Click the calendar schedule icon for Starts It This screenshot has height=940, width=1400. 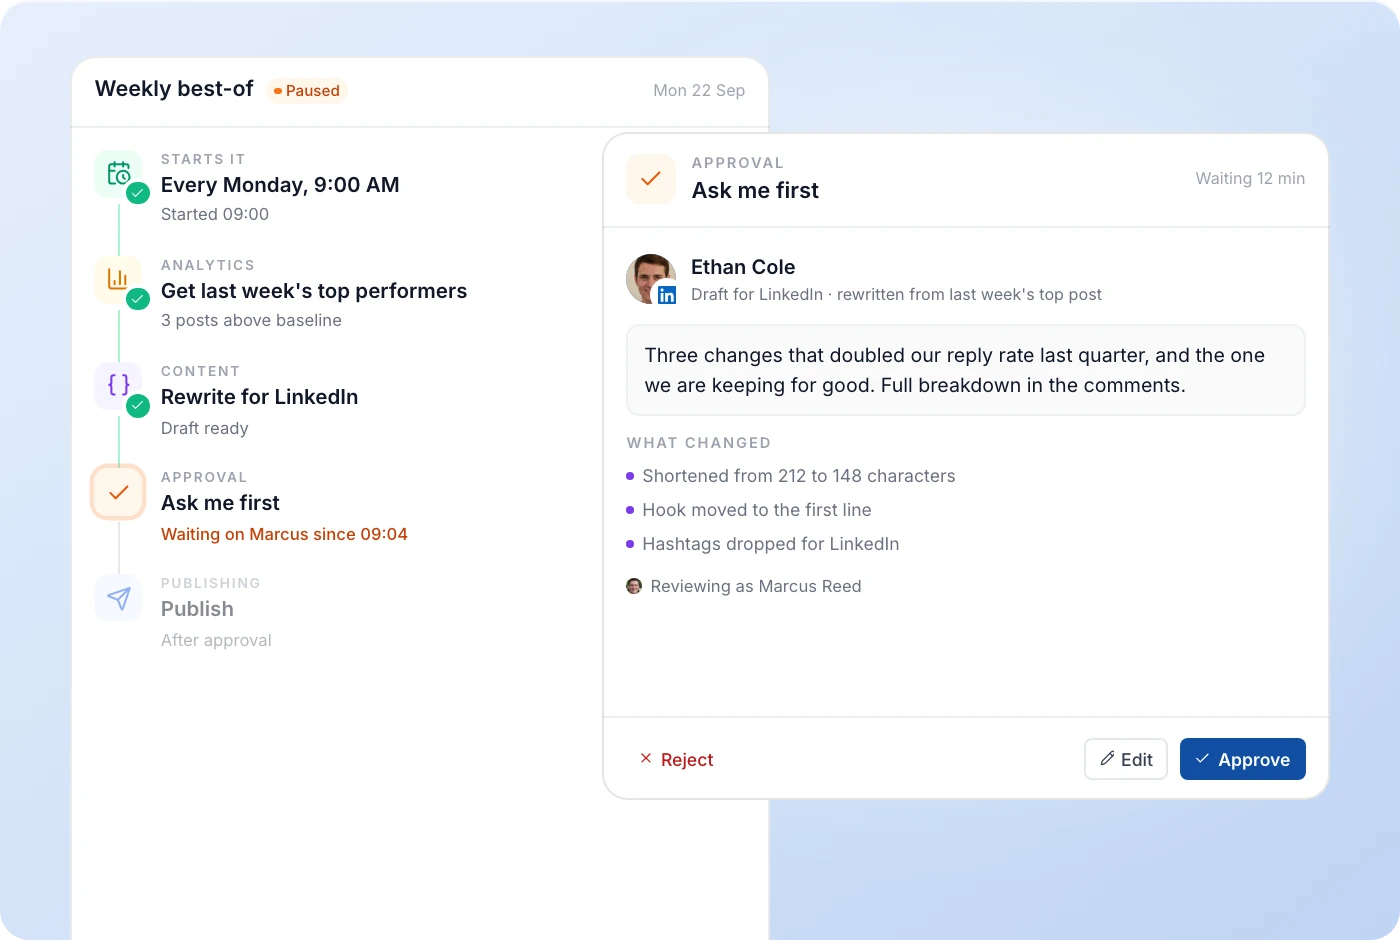118,174
